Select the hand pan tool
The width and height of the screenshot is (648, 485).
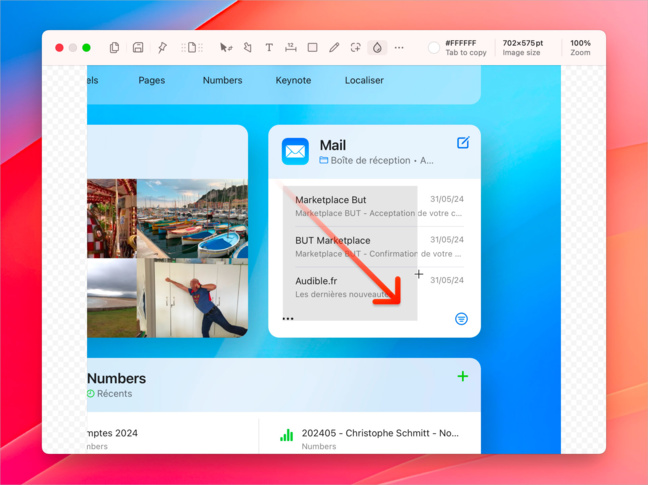point(248,48)
